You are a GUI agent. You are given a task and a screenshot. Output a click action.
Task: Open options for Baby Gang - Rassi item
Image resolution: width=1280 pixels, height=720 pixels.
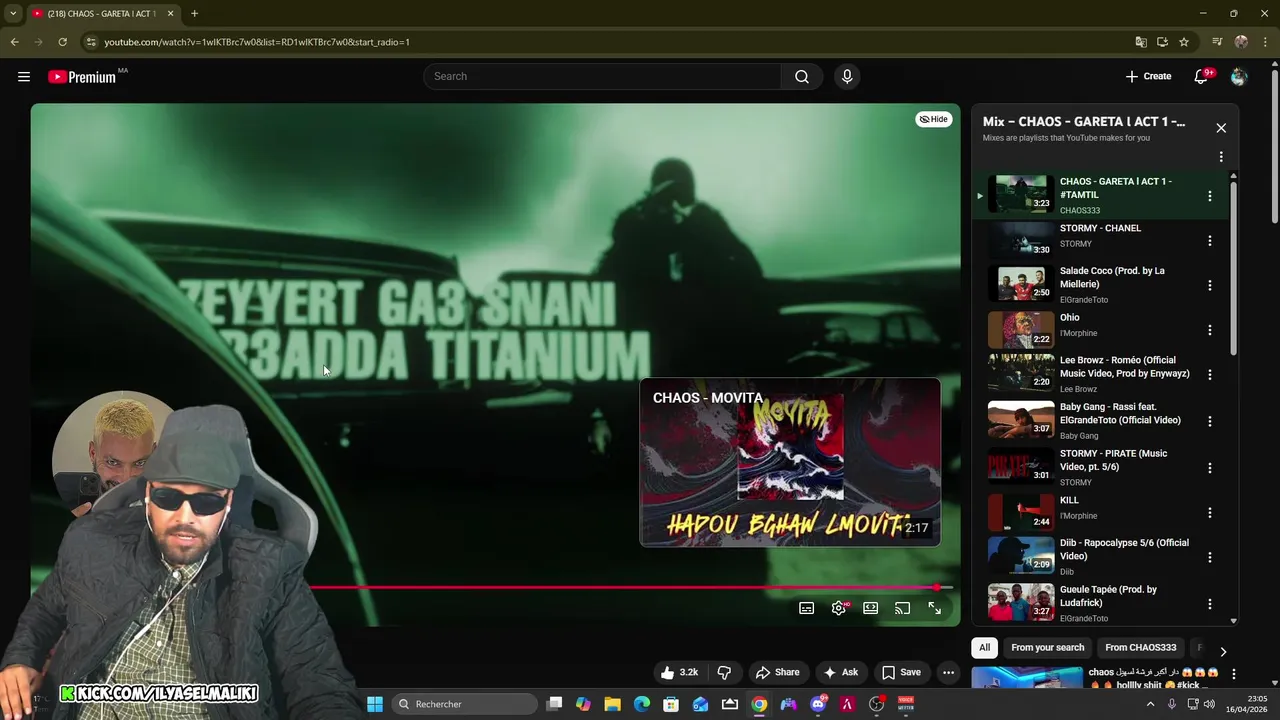pyautogui.click(x=1210, y=421)
